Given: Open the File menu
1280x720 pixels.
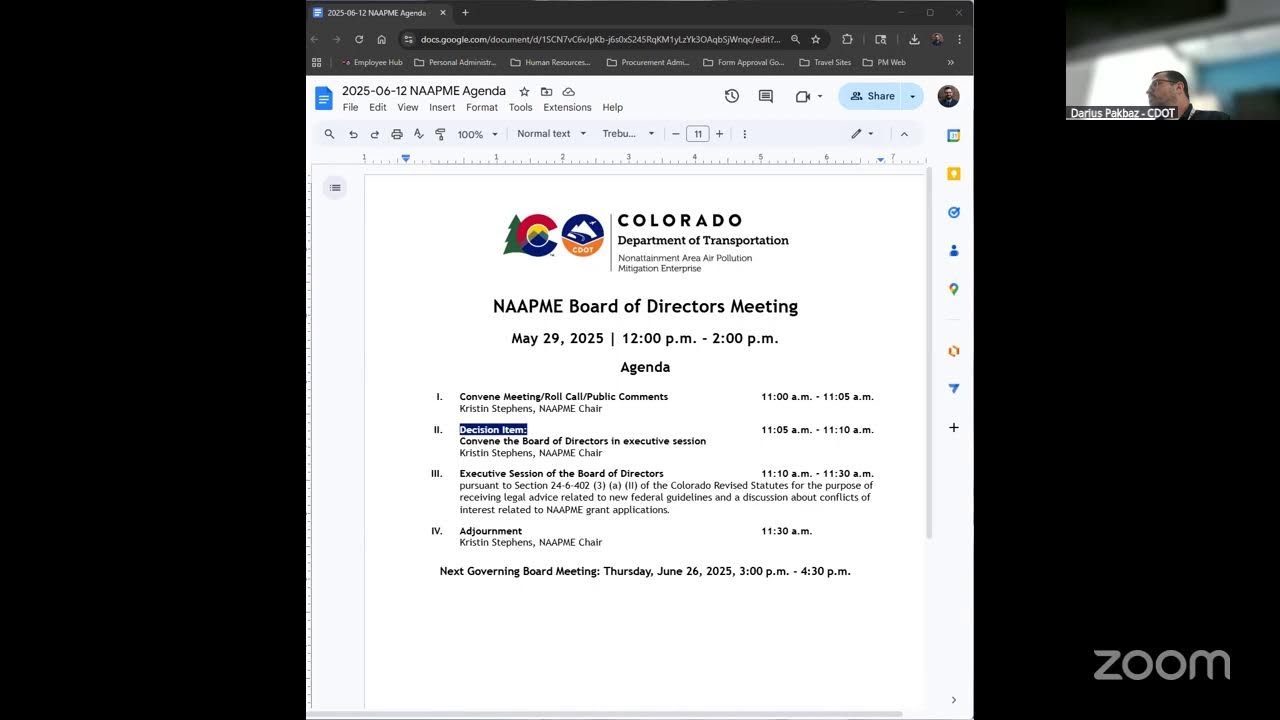Looking at the screenshot, I should click(351, 108).
